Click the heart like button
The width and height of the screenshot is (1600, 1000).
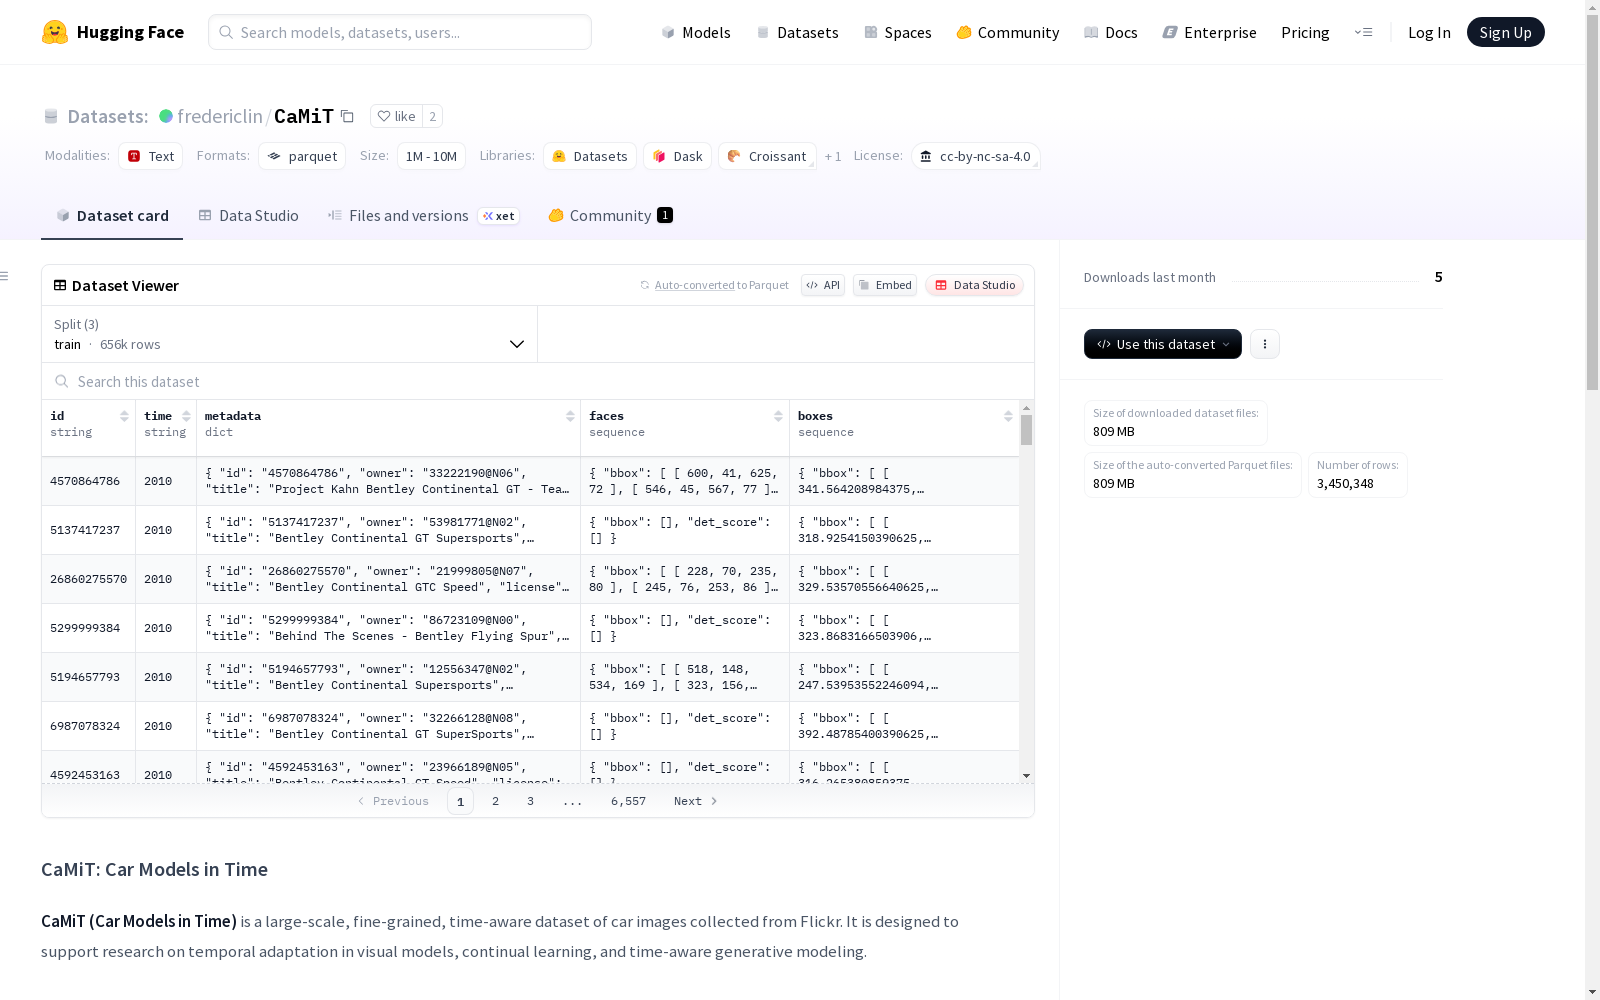(x=397, y=116)
